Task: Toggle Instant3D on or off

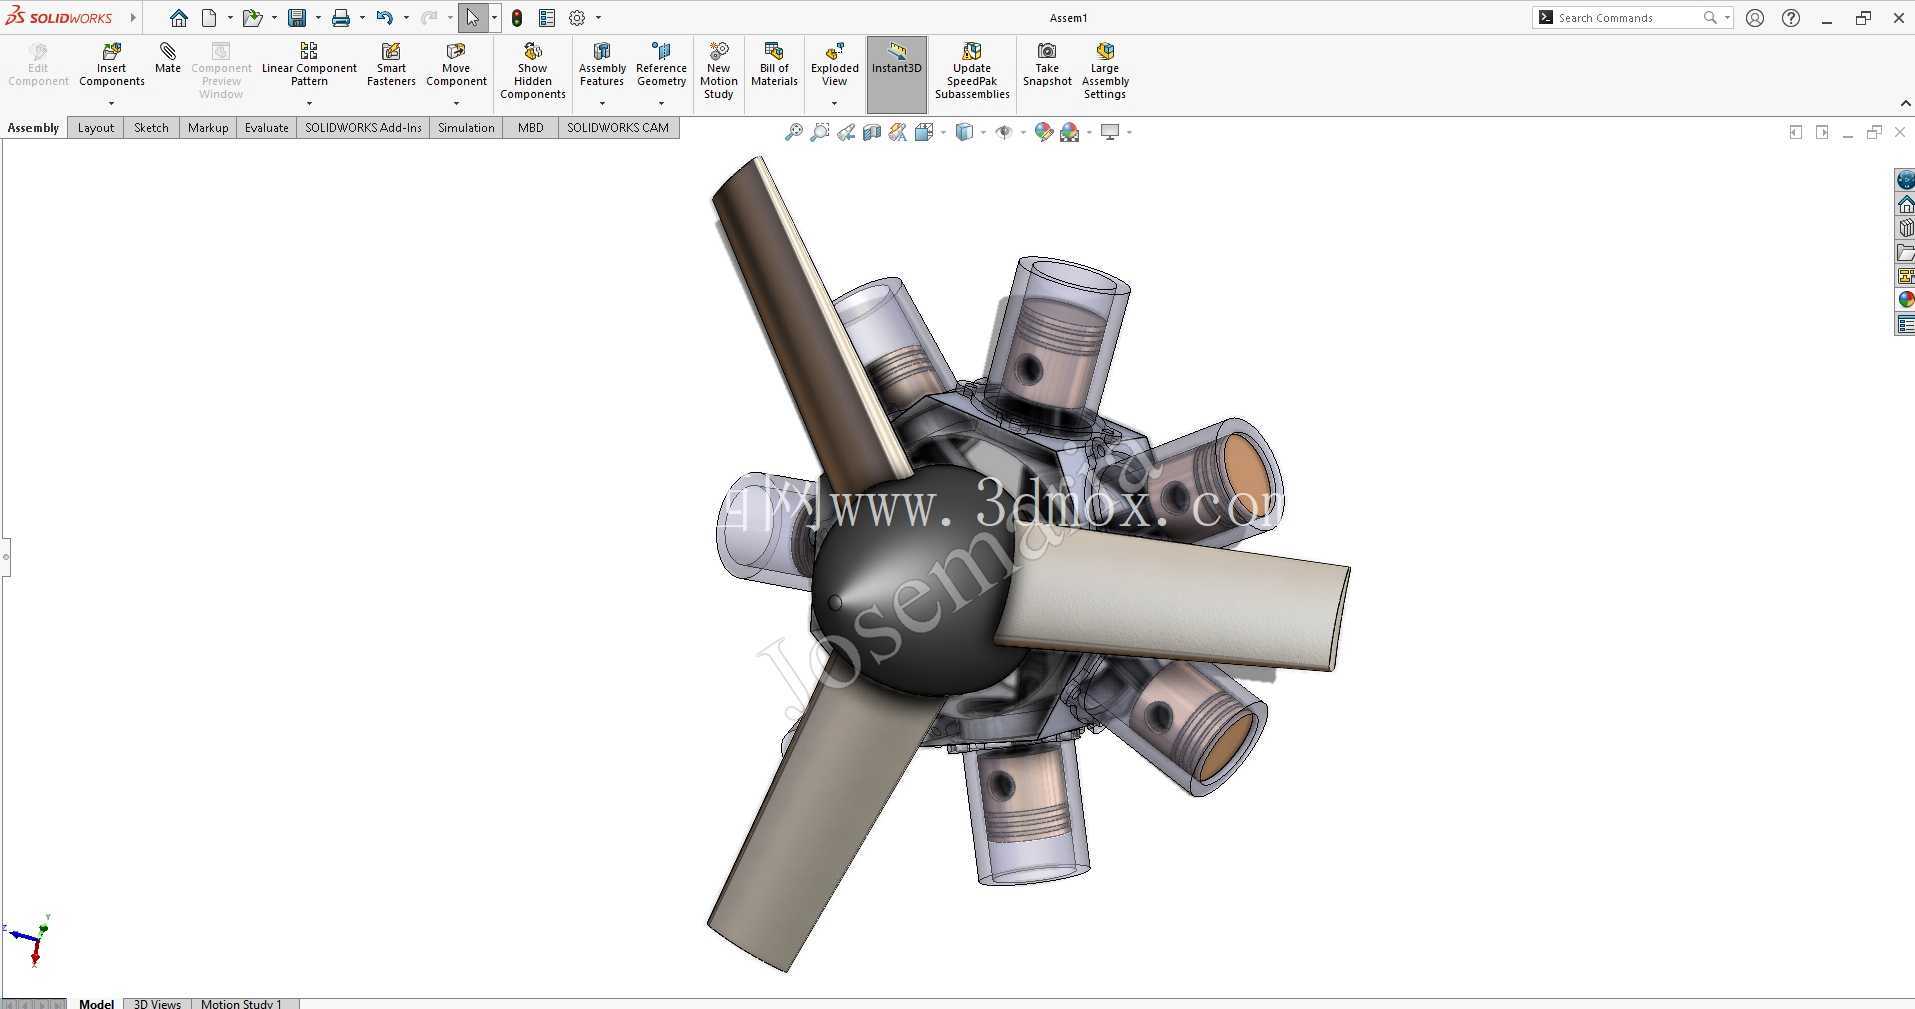Action: [897, 74]
